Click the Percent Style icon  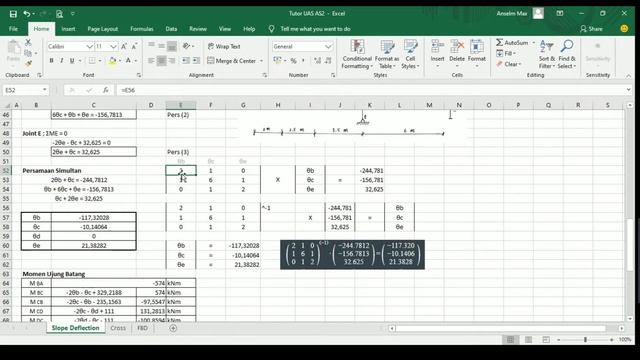coord(293,61)
